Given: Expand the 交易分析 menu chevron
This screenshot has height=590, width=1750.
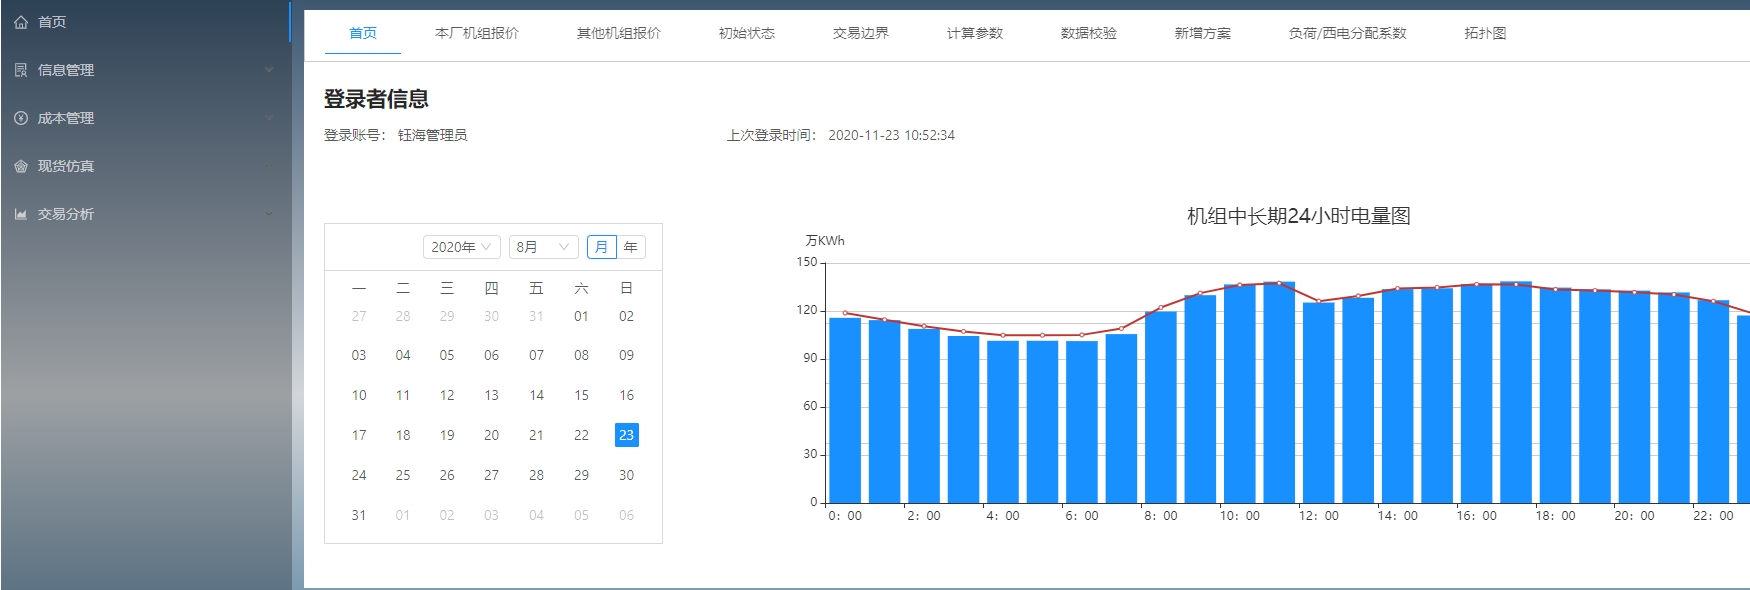Looking at the screenshot, I should 268,214.
